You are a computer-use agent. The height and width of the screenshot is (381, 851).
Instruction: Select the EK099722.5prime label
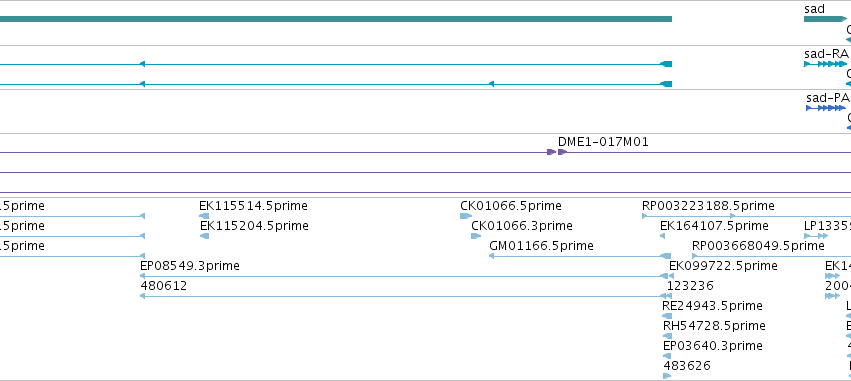(723, 266)
